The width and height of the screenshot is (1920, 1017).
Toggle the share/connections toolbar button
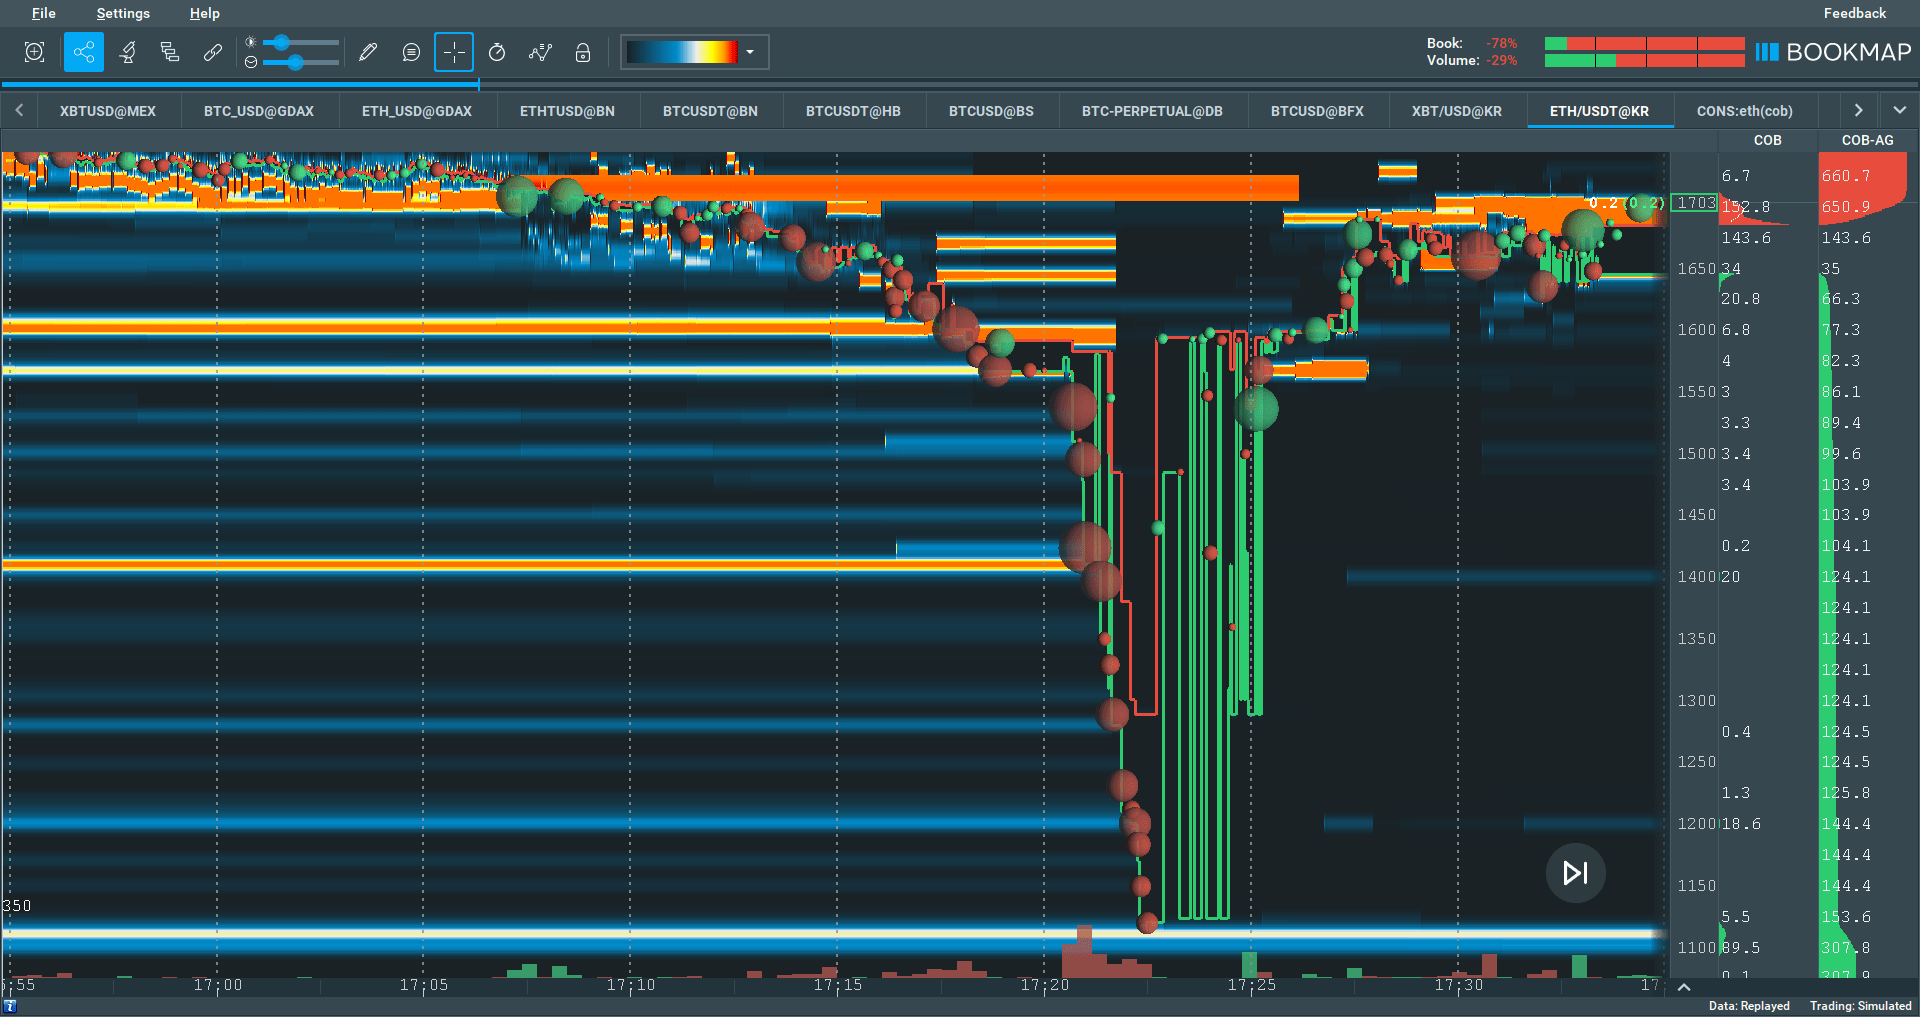pyautogui.click(x=84, y=52)
